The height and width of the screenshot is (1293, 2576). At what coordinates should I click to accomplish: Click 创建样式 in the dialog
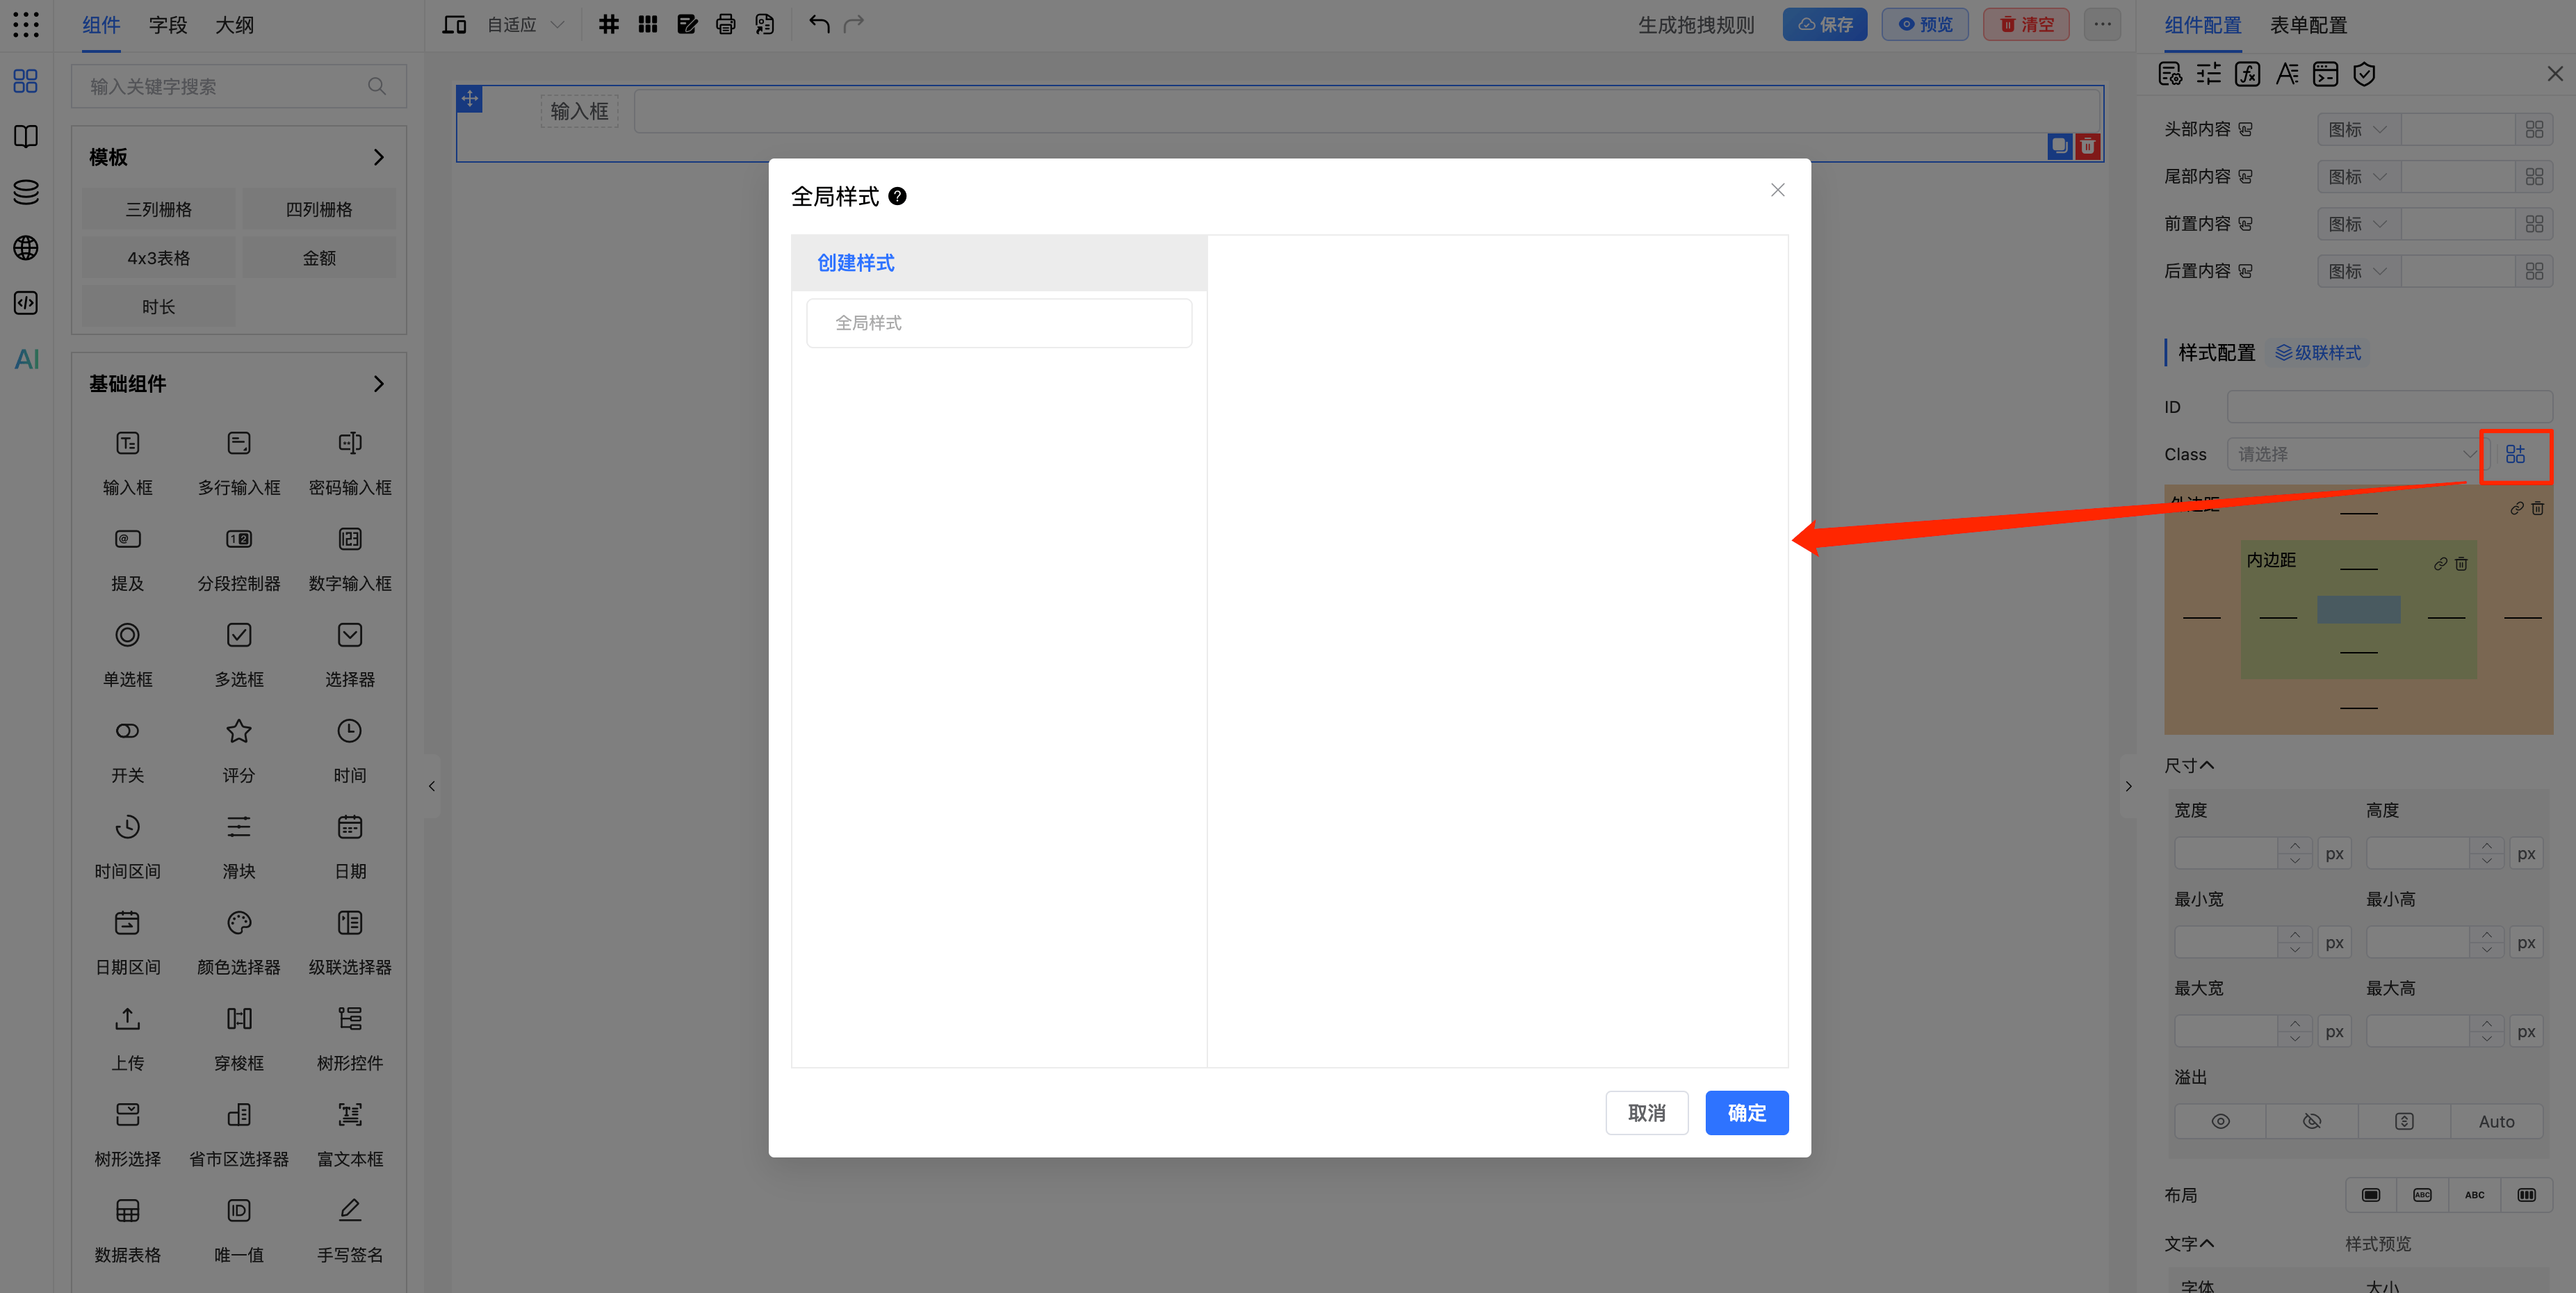pyautogui.click(x=856, y=263)
